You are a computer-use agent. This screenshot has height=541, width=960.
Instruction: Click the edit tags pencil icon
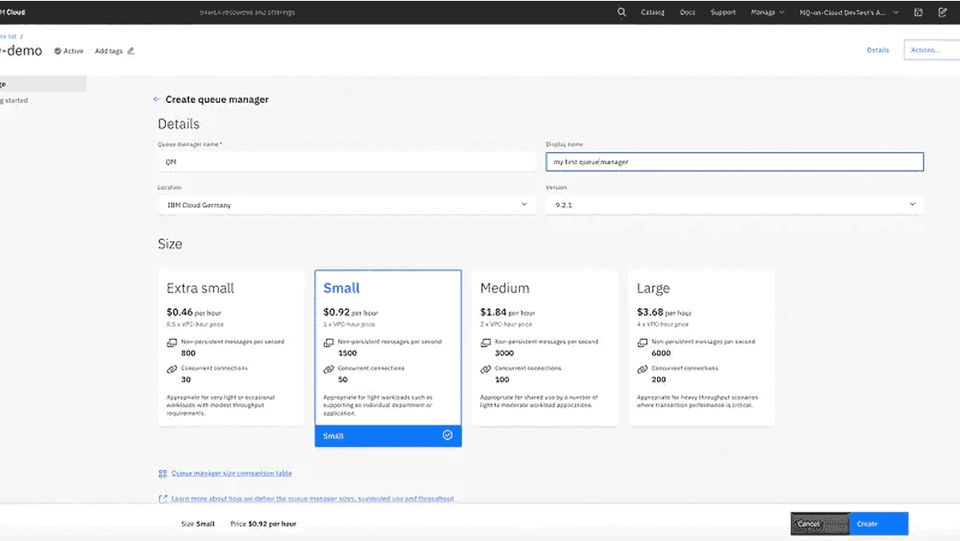[130, 51]
